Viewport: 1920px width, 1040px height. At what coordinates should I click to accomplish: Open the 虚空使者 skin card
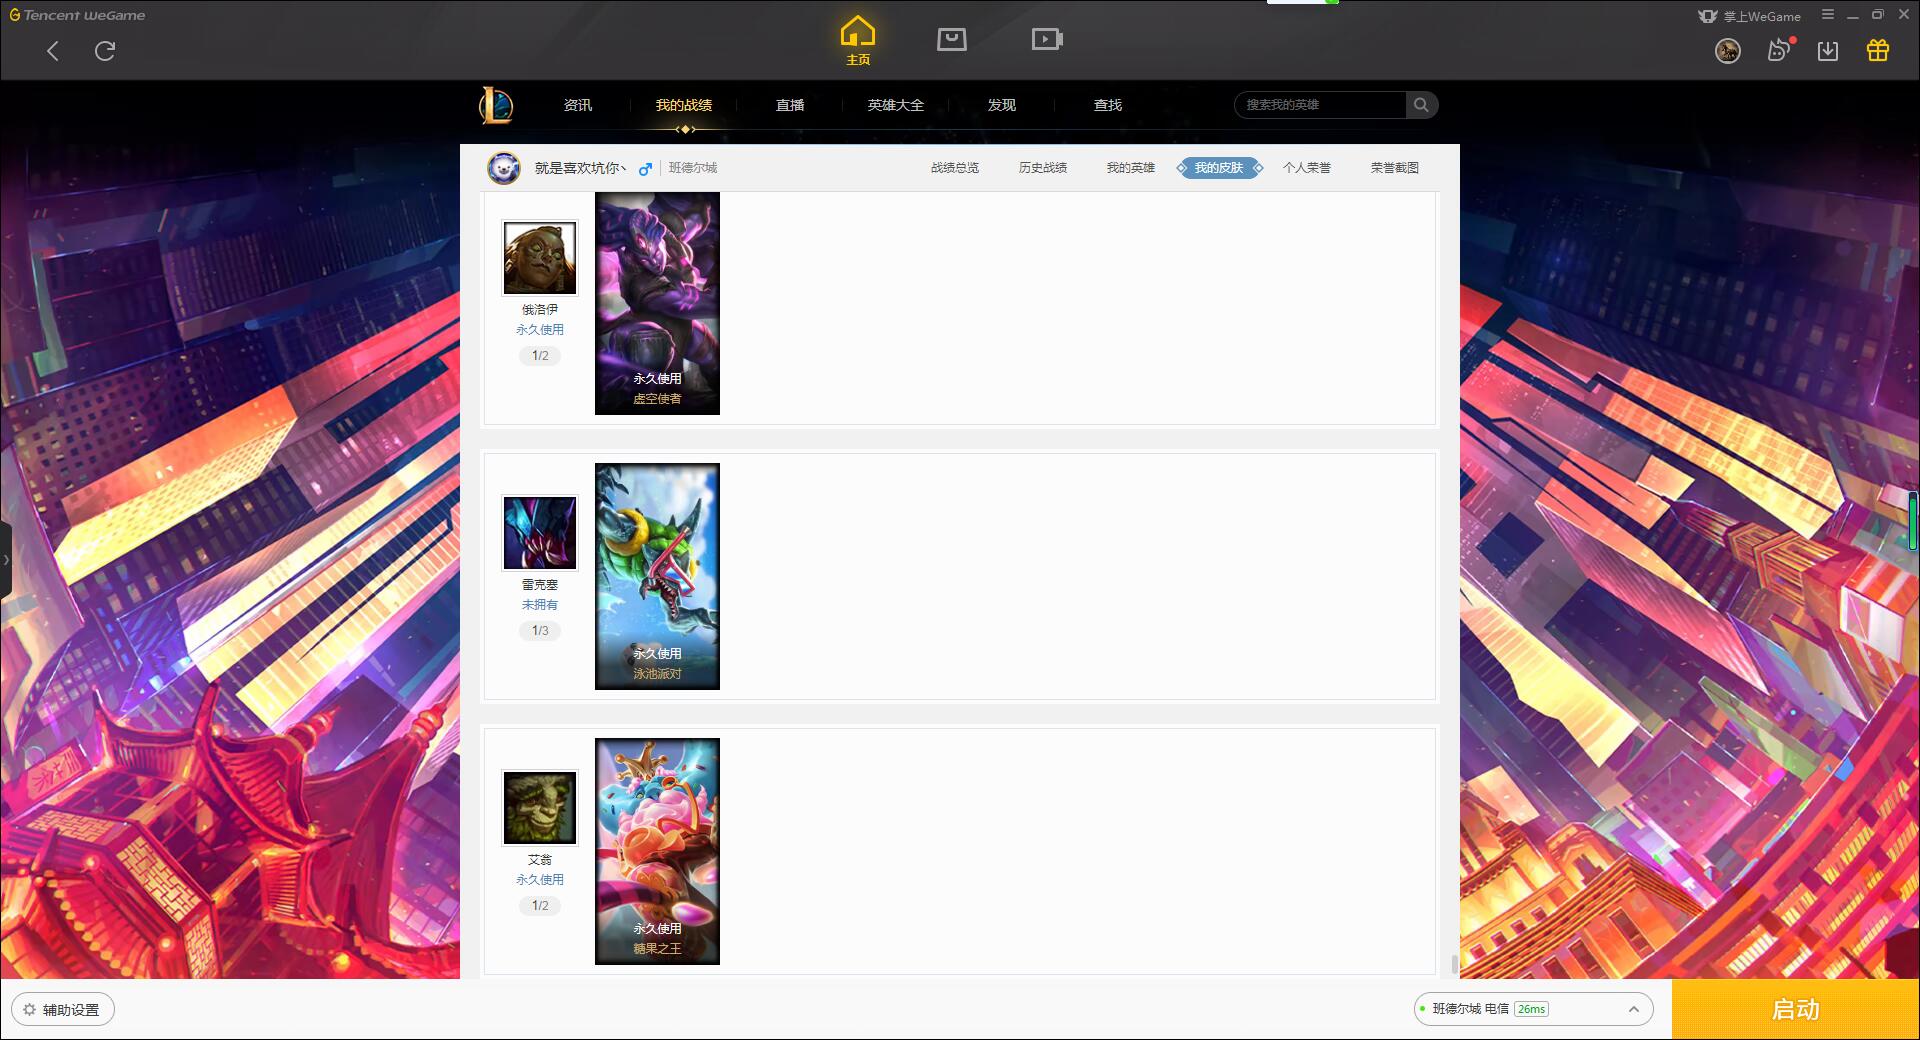(x=657, y=303)
